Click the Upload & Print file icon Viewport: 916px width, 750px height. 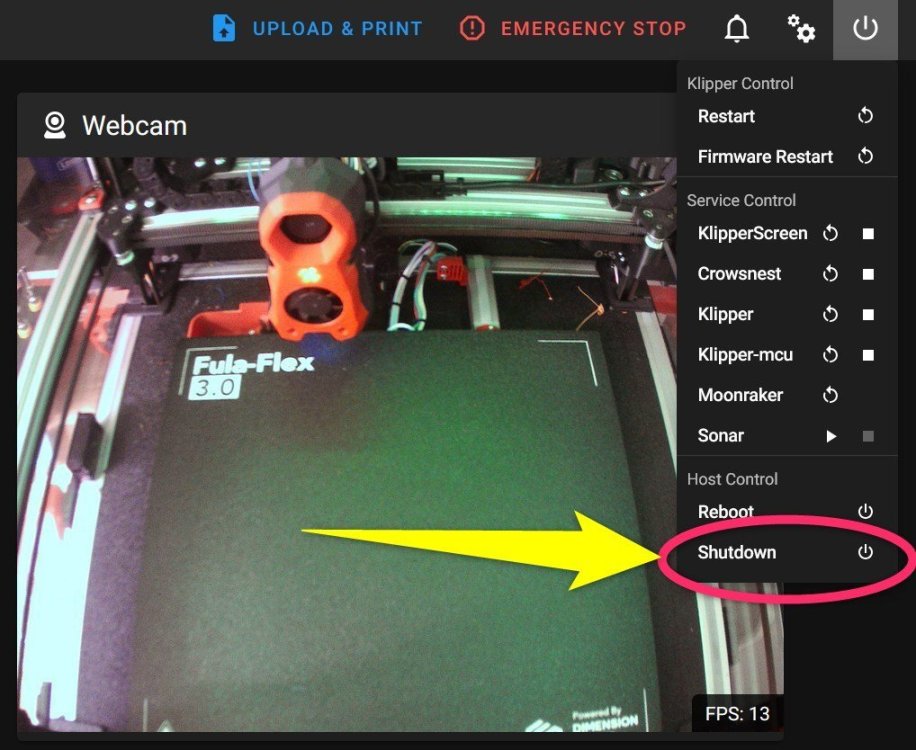tap(224, 28)
